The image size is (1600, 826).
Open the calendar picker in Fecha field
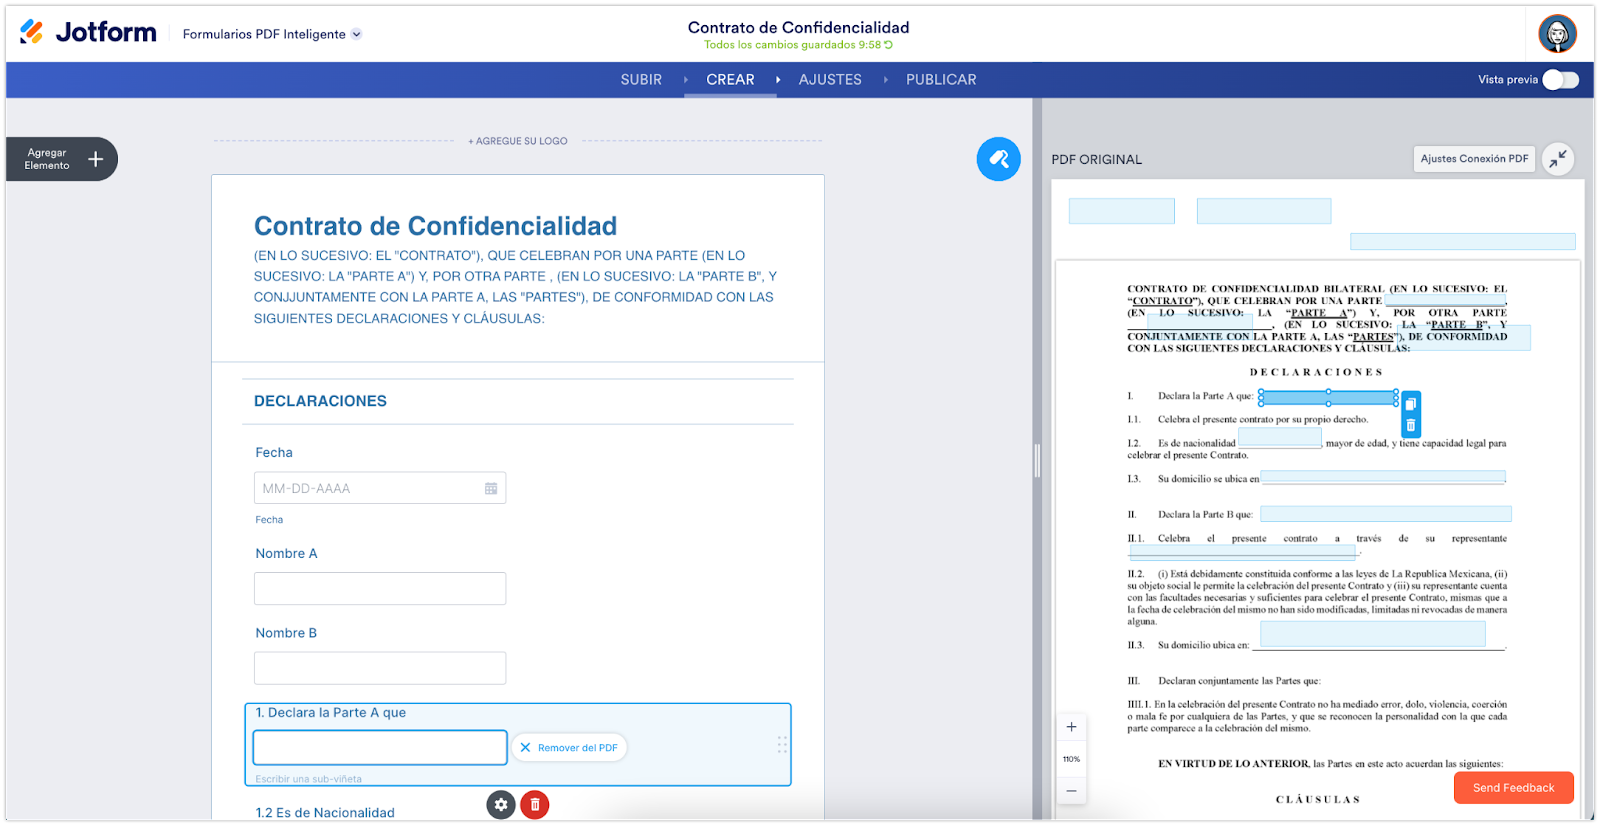point(491,489)
